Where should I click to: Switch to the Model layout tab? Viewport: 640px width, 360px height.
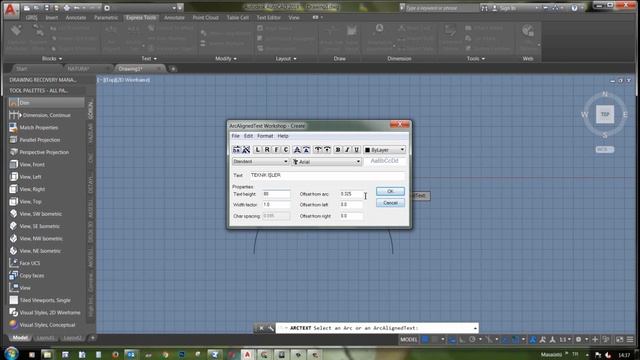[20, 338]
